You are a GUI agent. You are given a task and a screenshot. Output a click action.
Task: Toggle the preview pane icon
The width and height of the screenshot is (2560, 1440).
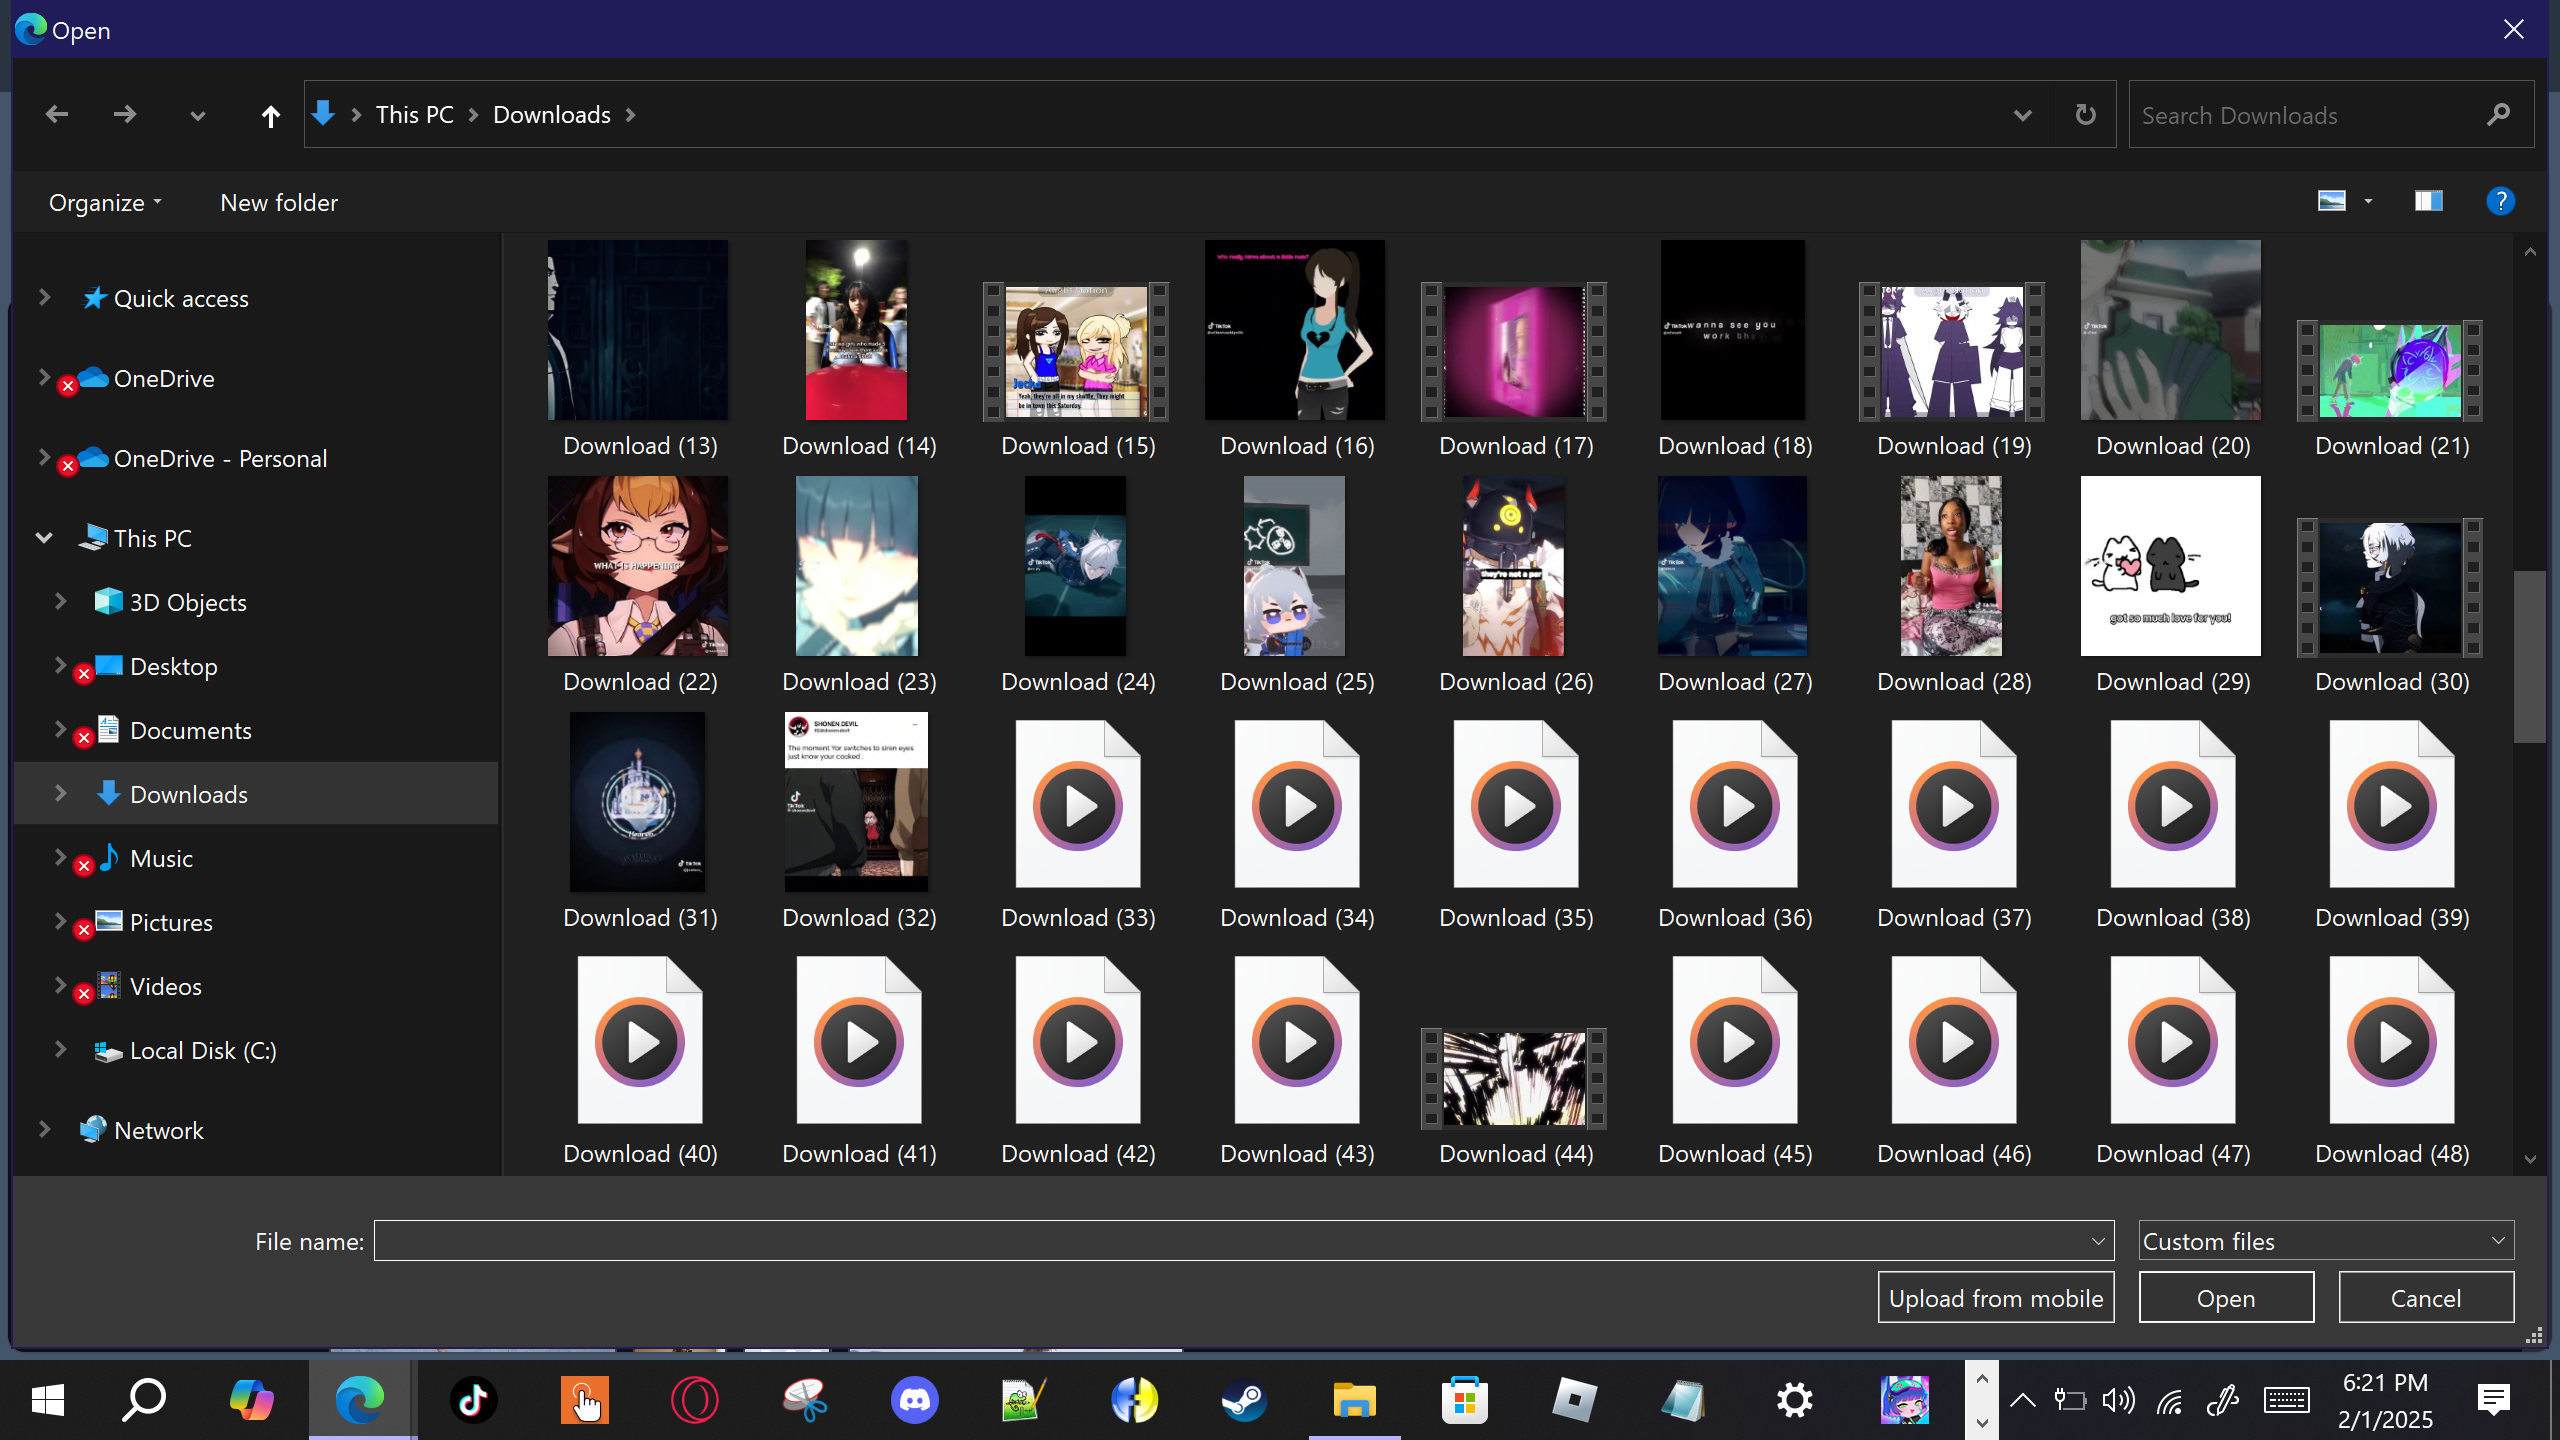(x=2428, y=201)
